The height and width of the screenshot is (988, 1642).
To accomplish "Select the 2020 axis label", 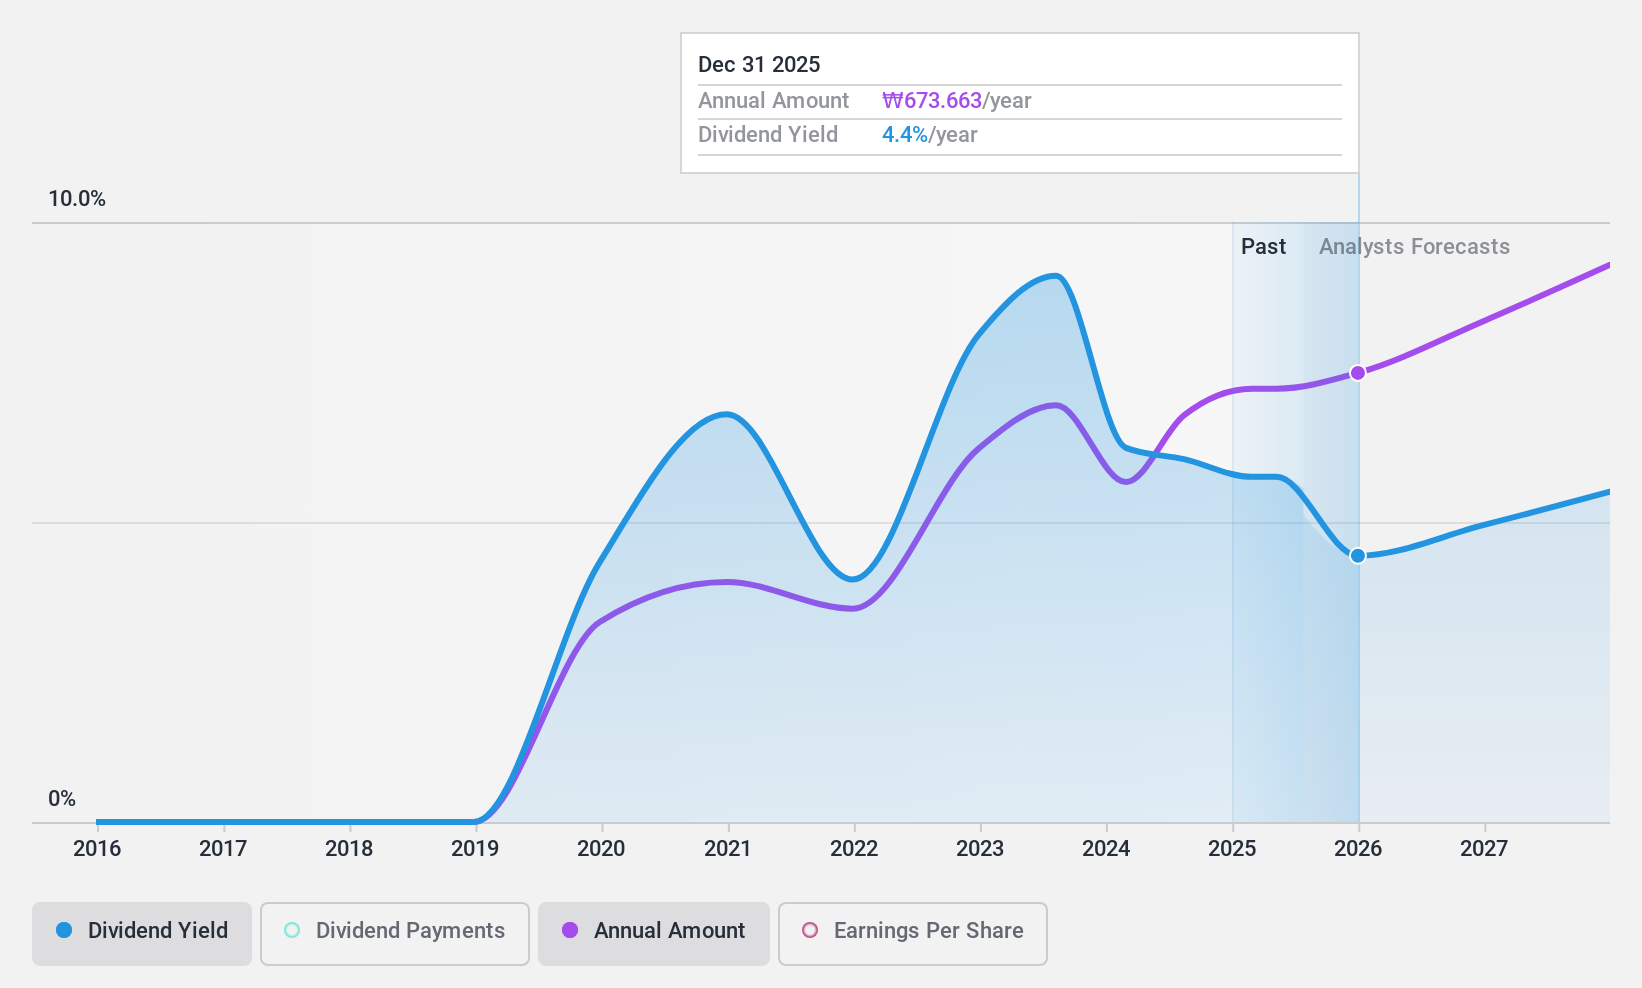I will (x=601, y=849).
